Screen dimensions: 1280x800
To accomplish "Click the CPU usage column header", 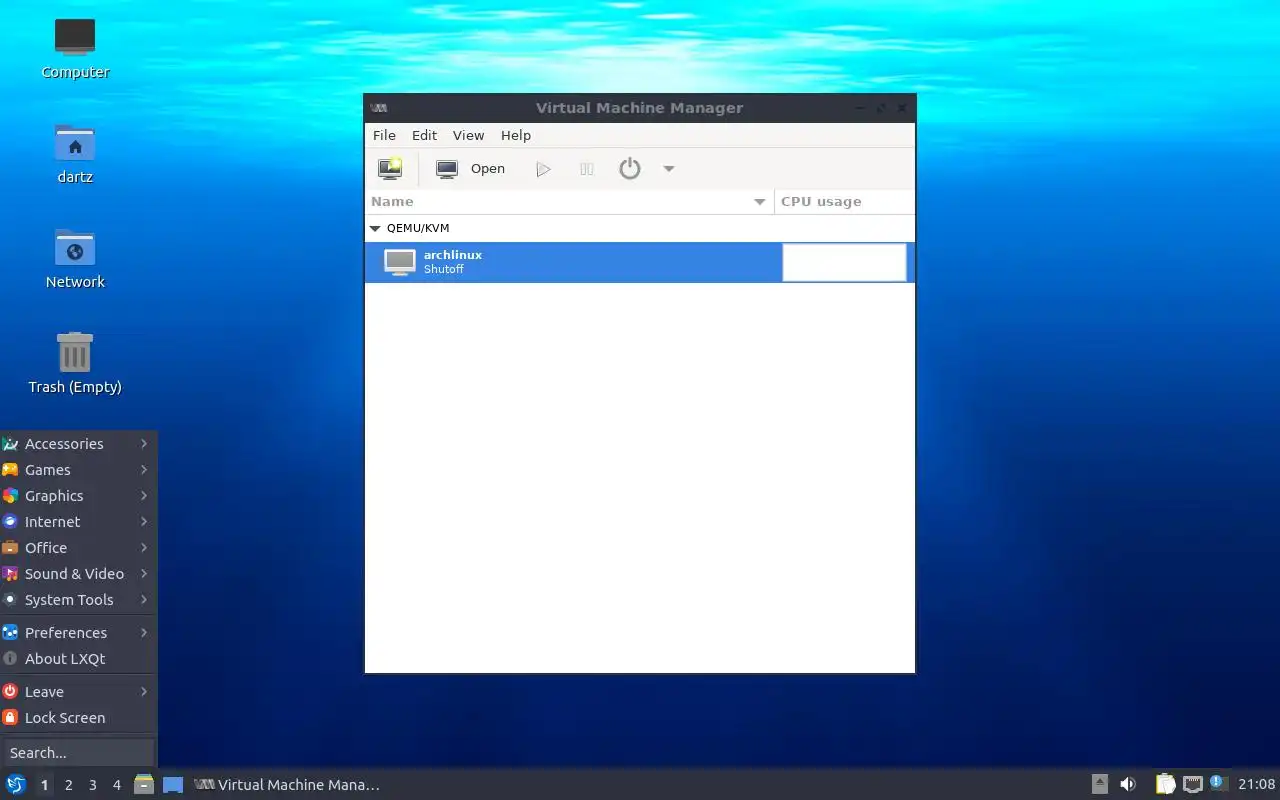I will click(x=845, y=201).
